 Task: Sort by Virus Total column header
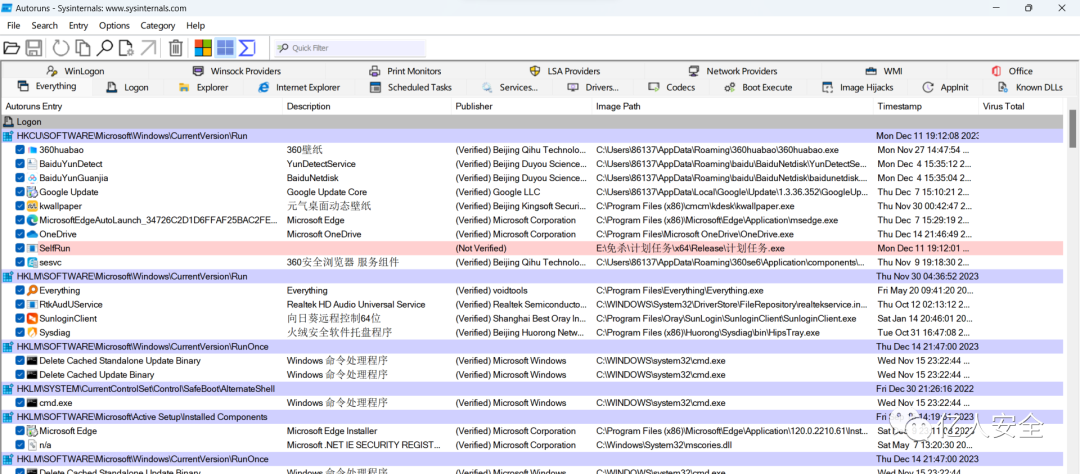tap(1021, 106)
